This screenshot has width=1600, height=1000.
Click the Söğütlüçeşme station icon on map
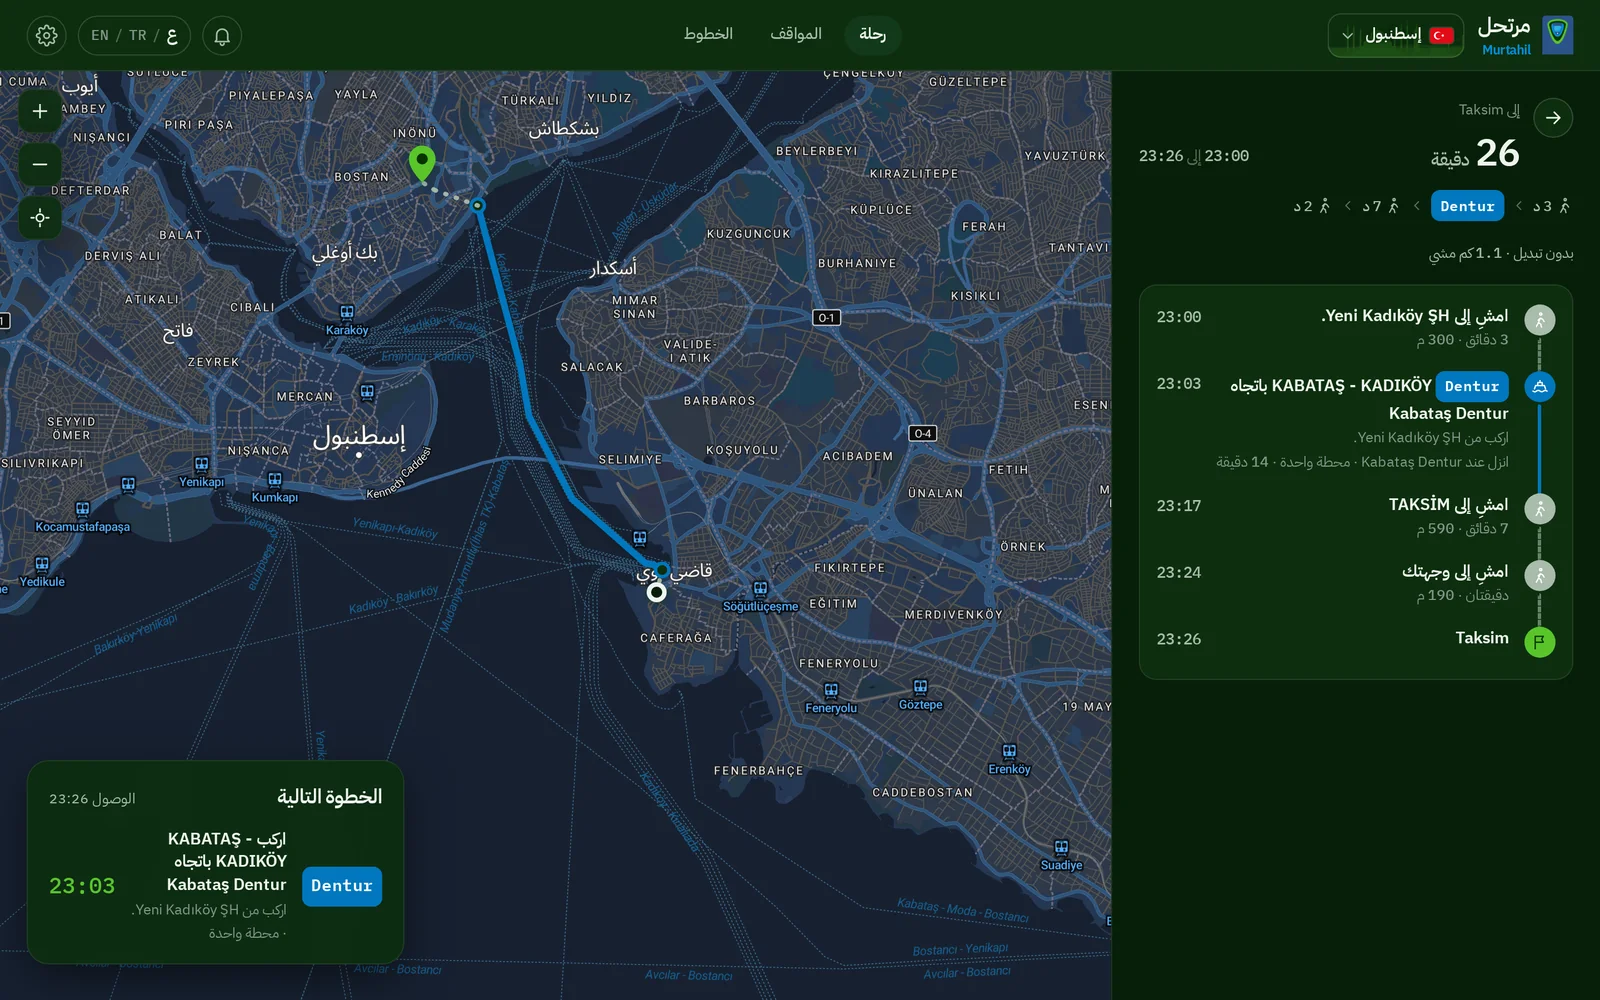(x=760, y=589)
